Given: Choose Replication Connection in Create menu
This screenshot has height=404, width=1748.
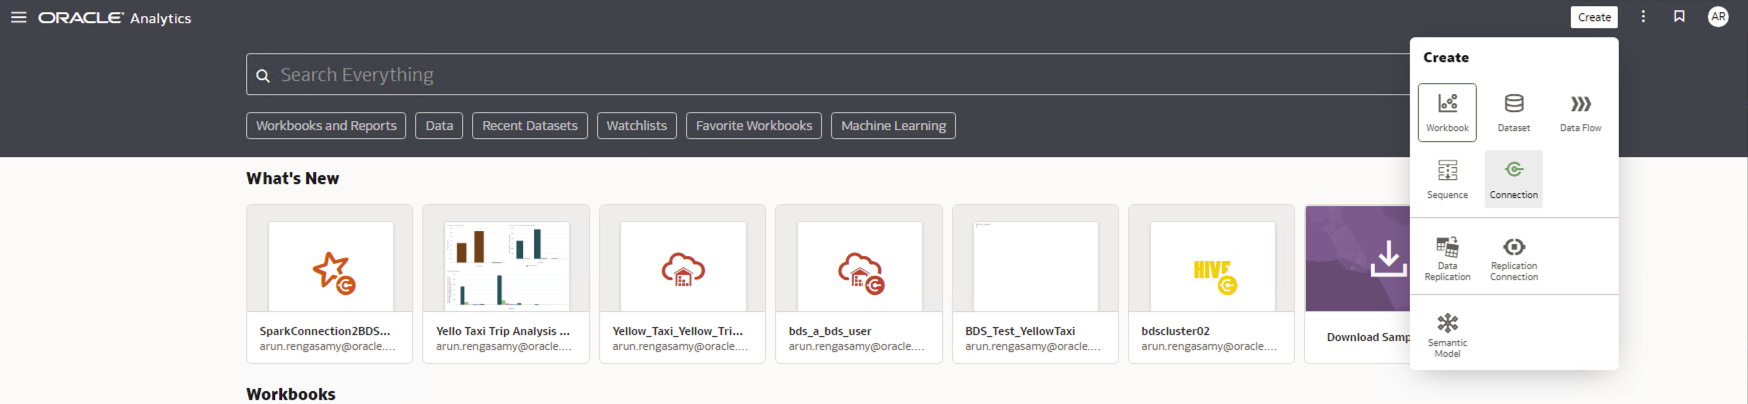Looking at the screenshot, I should point(1514,258).
